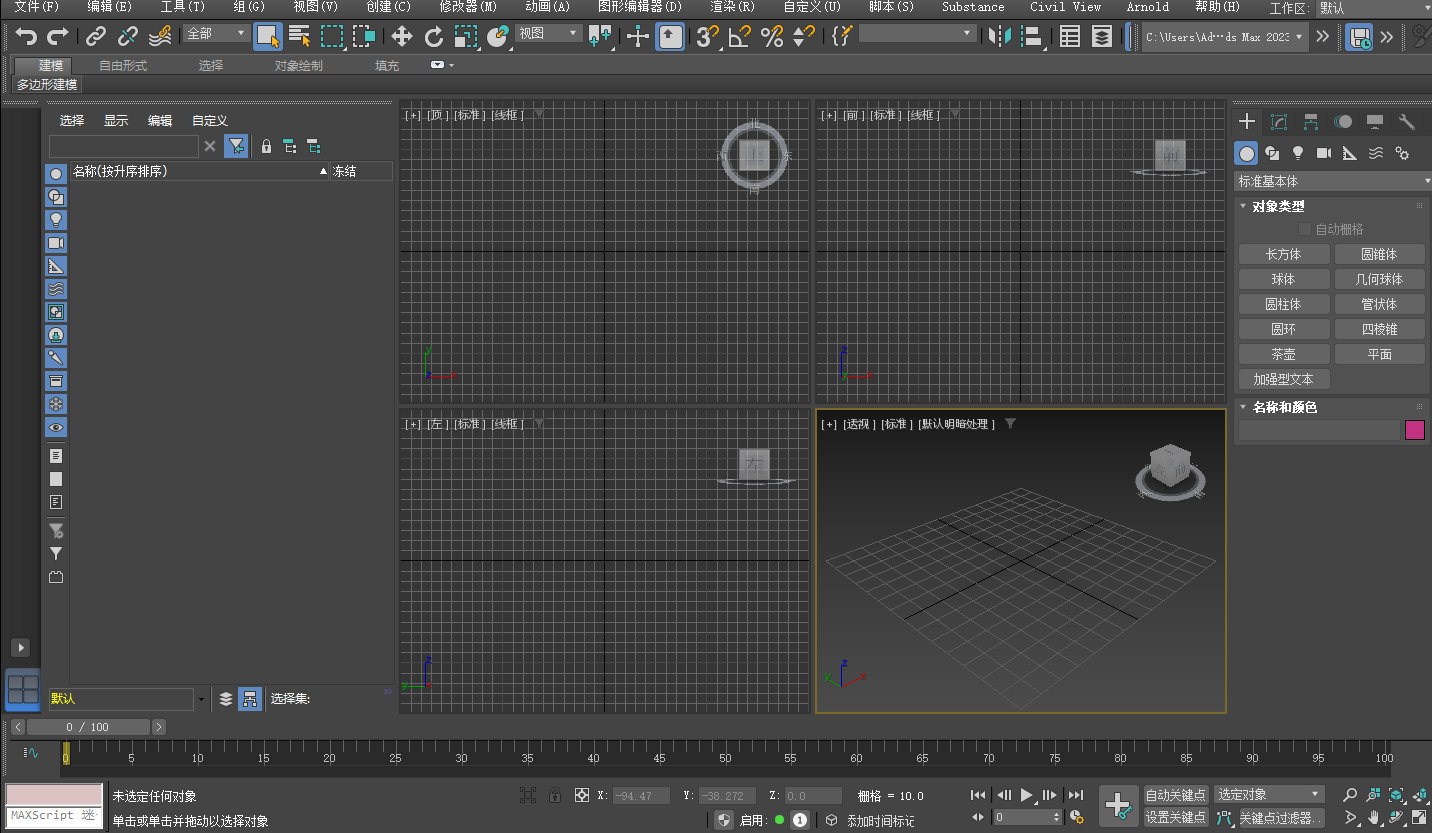The width and height of the screenshot is (1432, 833).
Task: Click the Link objects chain icon
Action: (96, 37)
